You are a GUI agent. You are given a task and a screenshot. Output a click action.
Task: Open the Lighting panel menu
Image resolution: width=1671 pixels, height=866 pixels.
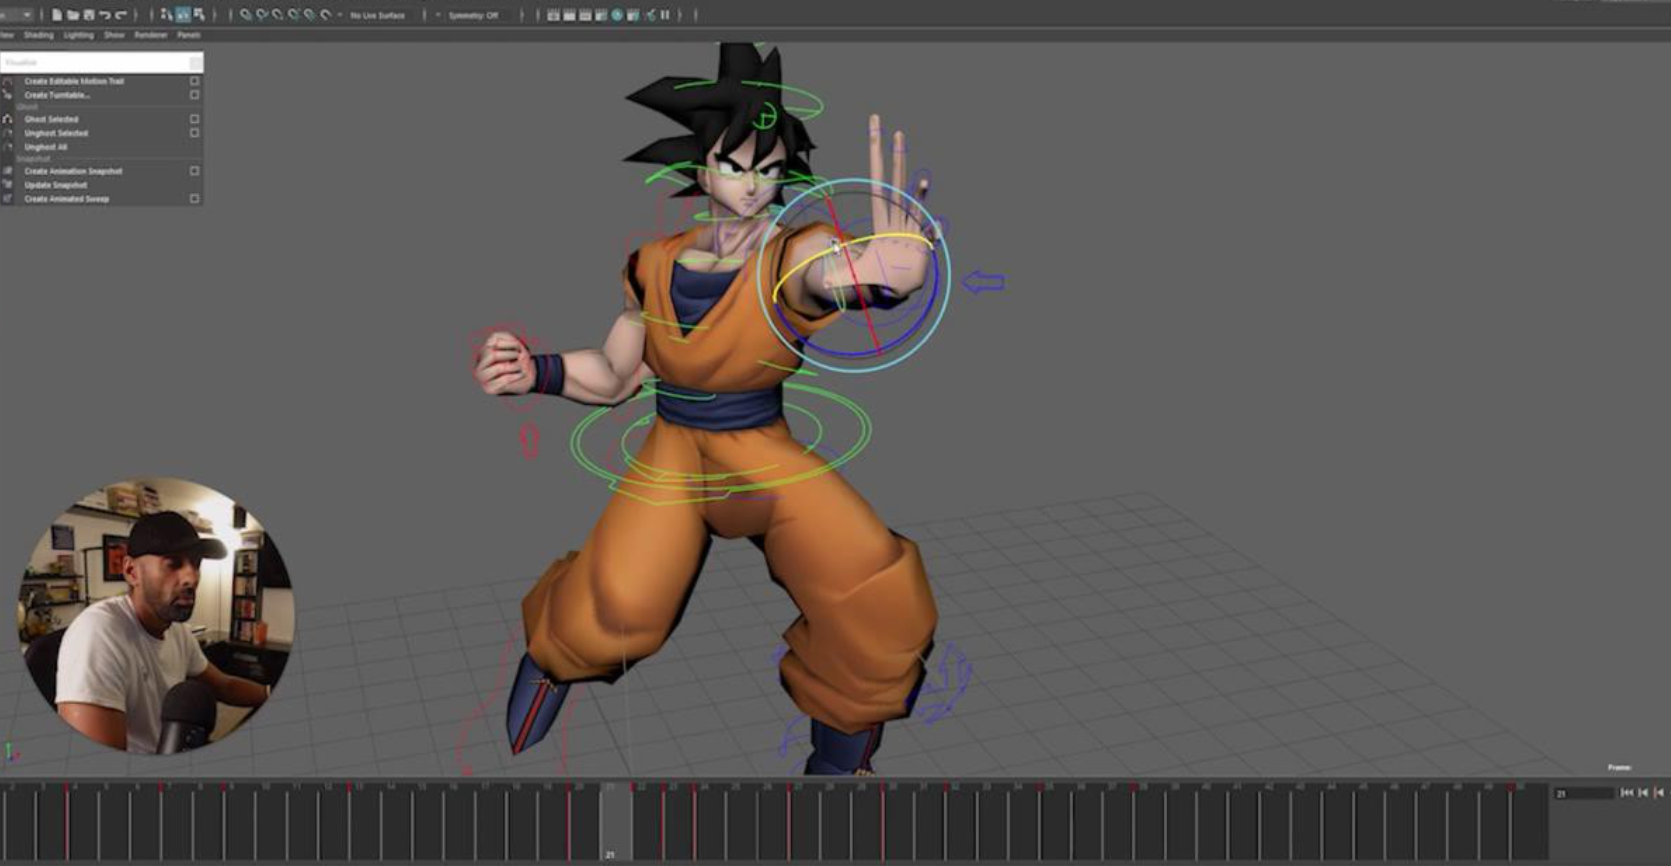(x=78, y=35)
